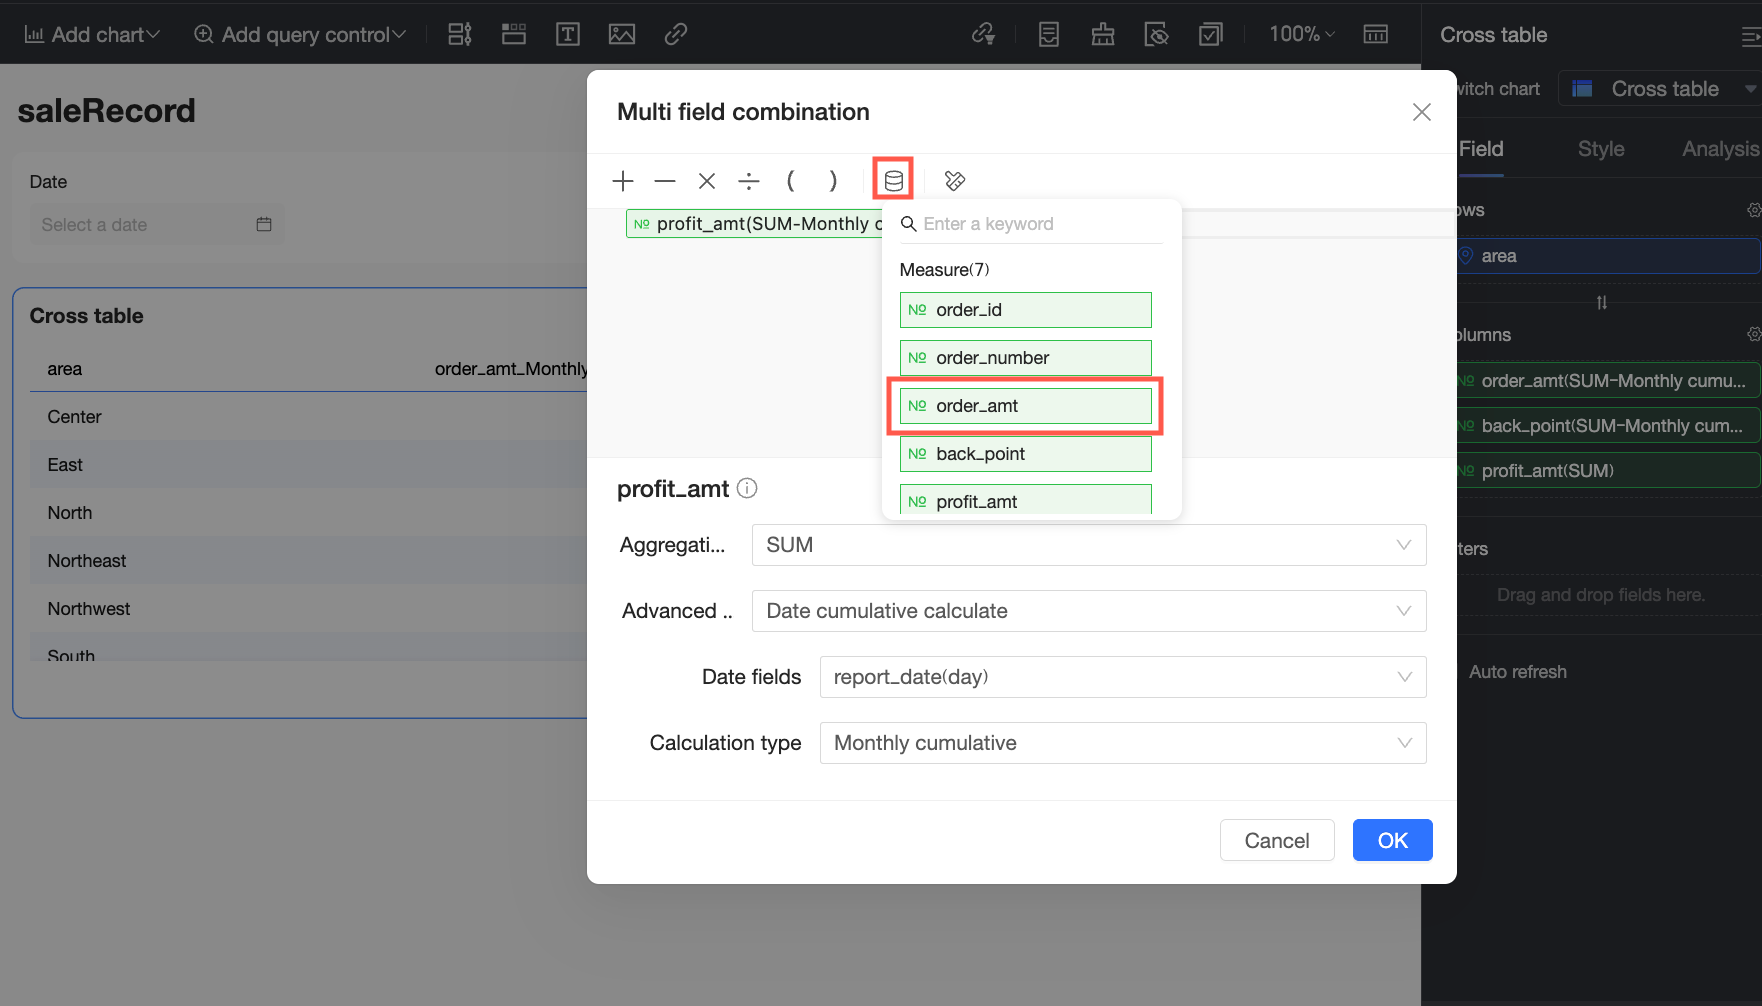Image resolution: width=1762 pixels, height=1006 pixels.
Task: Select order_amt from the measure list
Action: [x=1025, y=406]
